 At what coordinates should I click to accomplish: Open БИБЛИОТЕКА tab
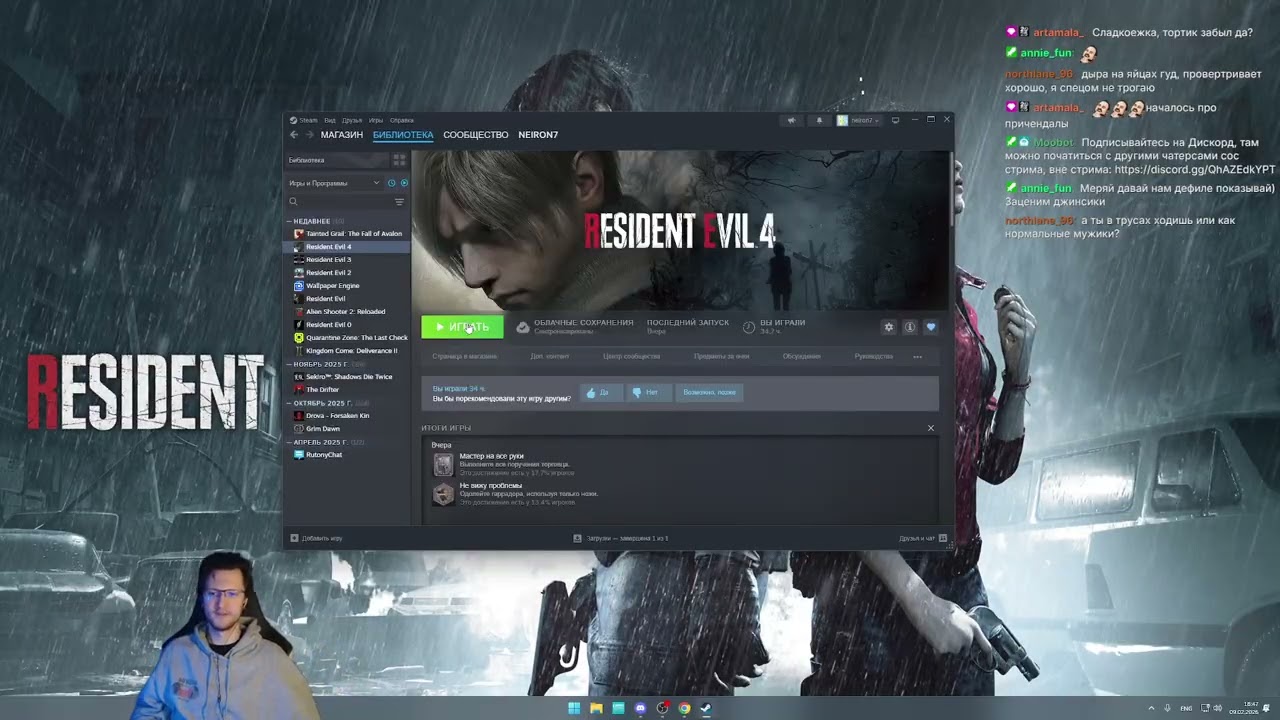click(403, 135)
